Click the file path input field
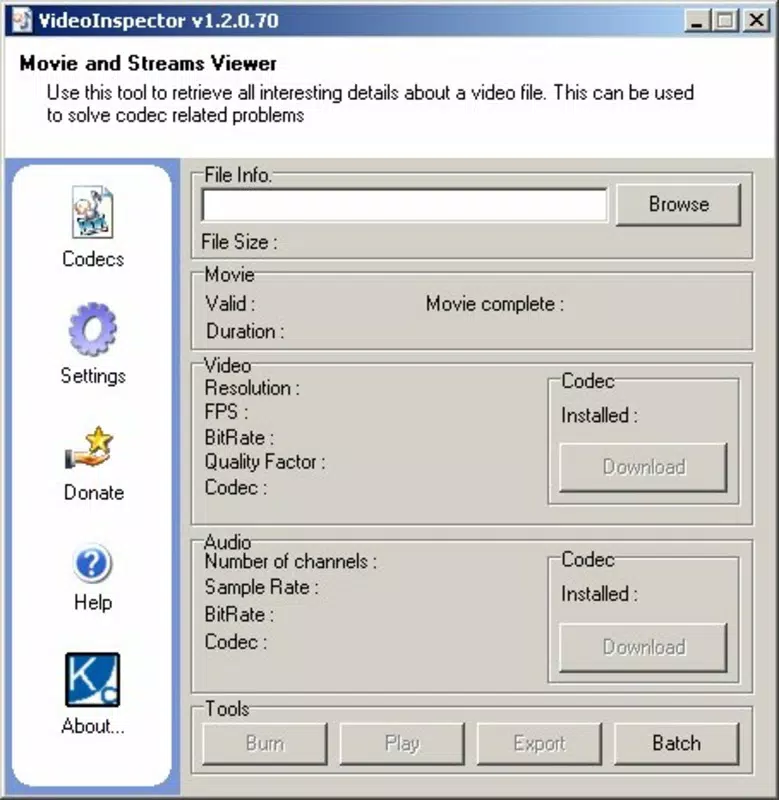The height and width of the screenshot is (800, 779). click(405, 205)
